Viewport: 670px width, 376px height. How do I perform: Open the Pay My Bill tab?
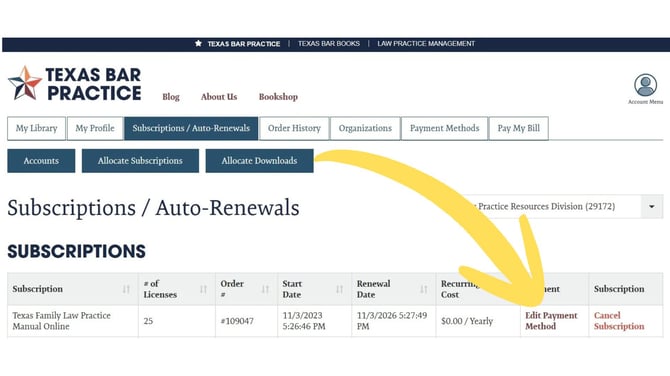pyautogui.click(x=518, y=128)
